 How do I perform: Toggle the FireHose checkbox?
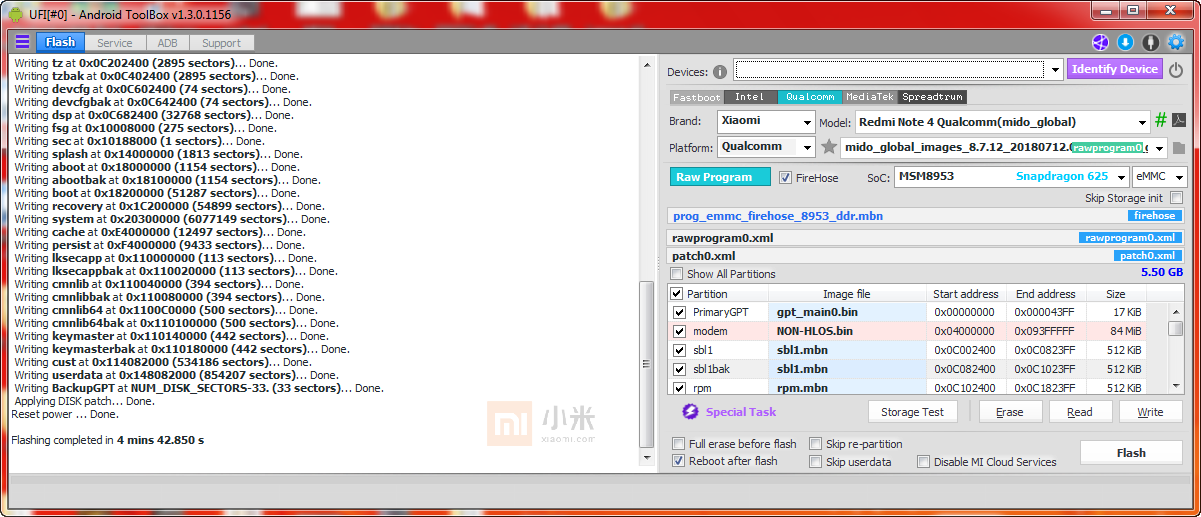coord(786,177)
